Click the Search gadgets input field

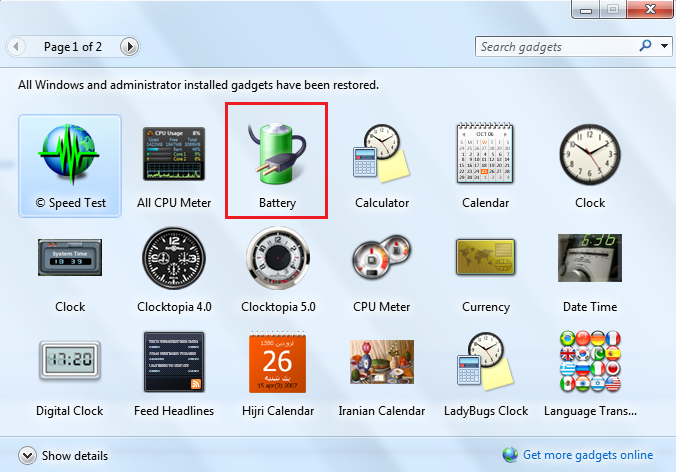point(555,46)
